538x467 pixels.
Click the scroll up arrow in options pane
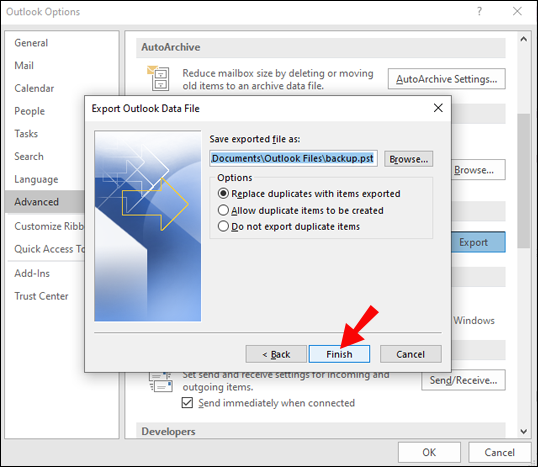pos(523,39)
